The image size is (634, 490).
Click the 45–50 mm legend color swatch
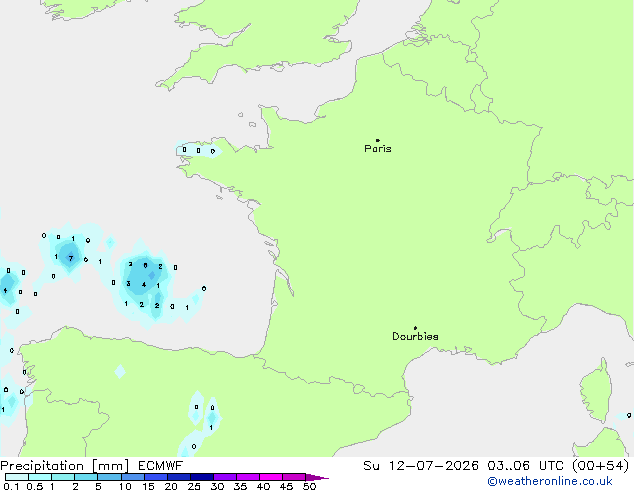pyautogui.click(x=294, y=477)
